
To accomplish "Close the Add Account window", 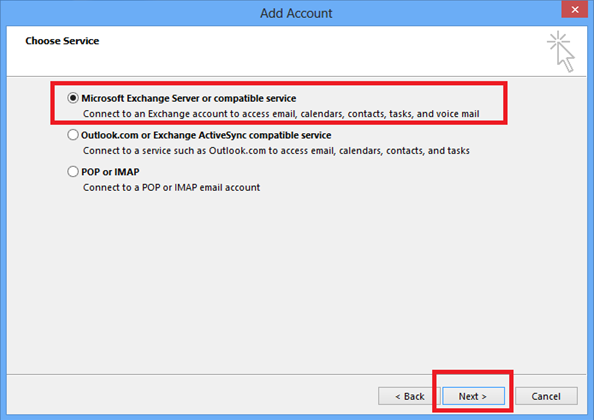I will pos(575,9).
